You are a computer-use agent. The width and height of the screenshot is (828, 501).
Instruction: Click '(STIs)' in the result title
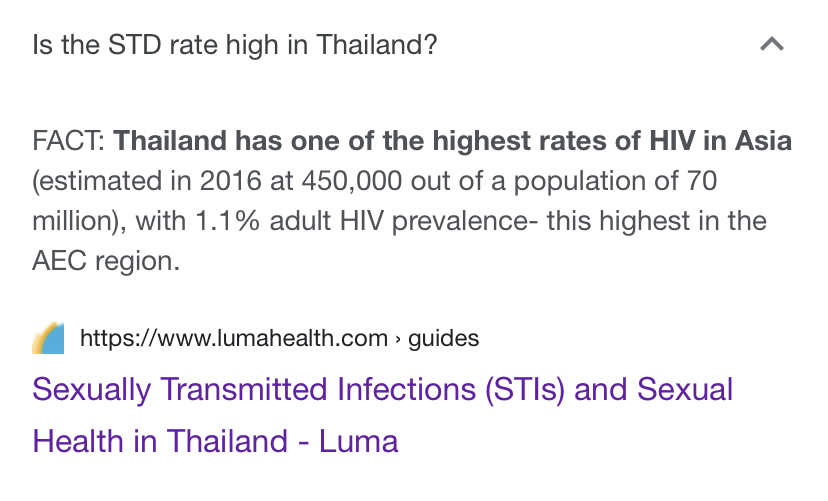(524, 390)
